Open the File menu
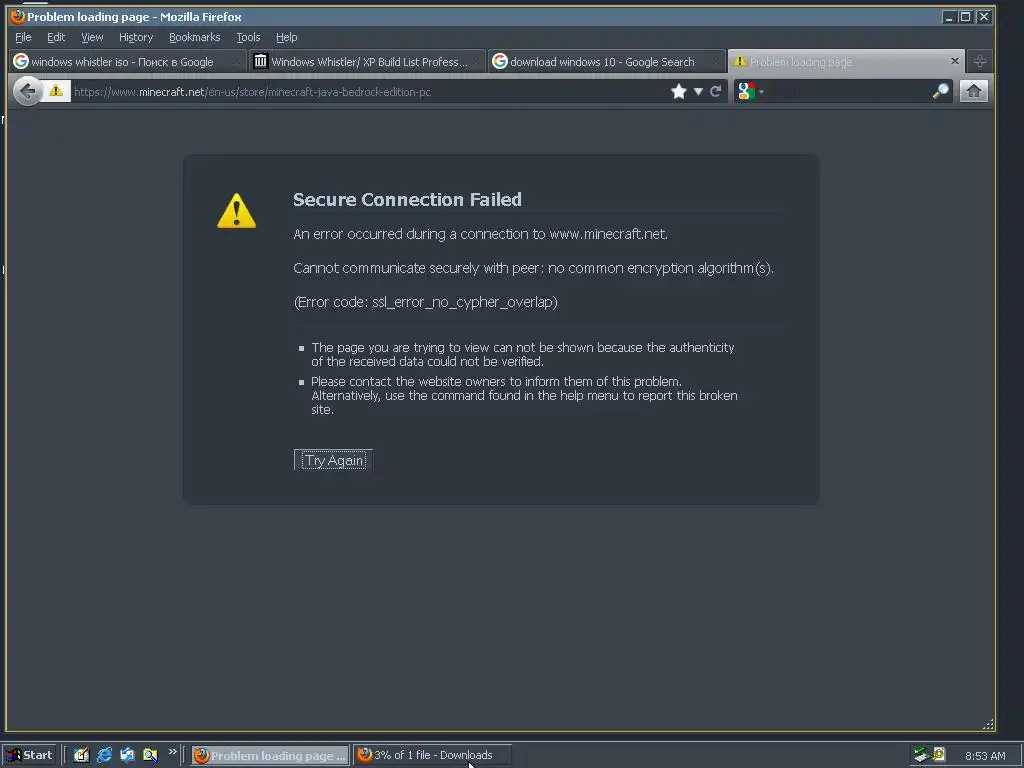 point(23,37)
